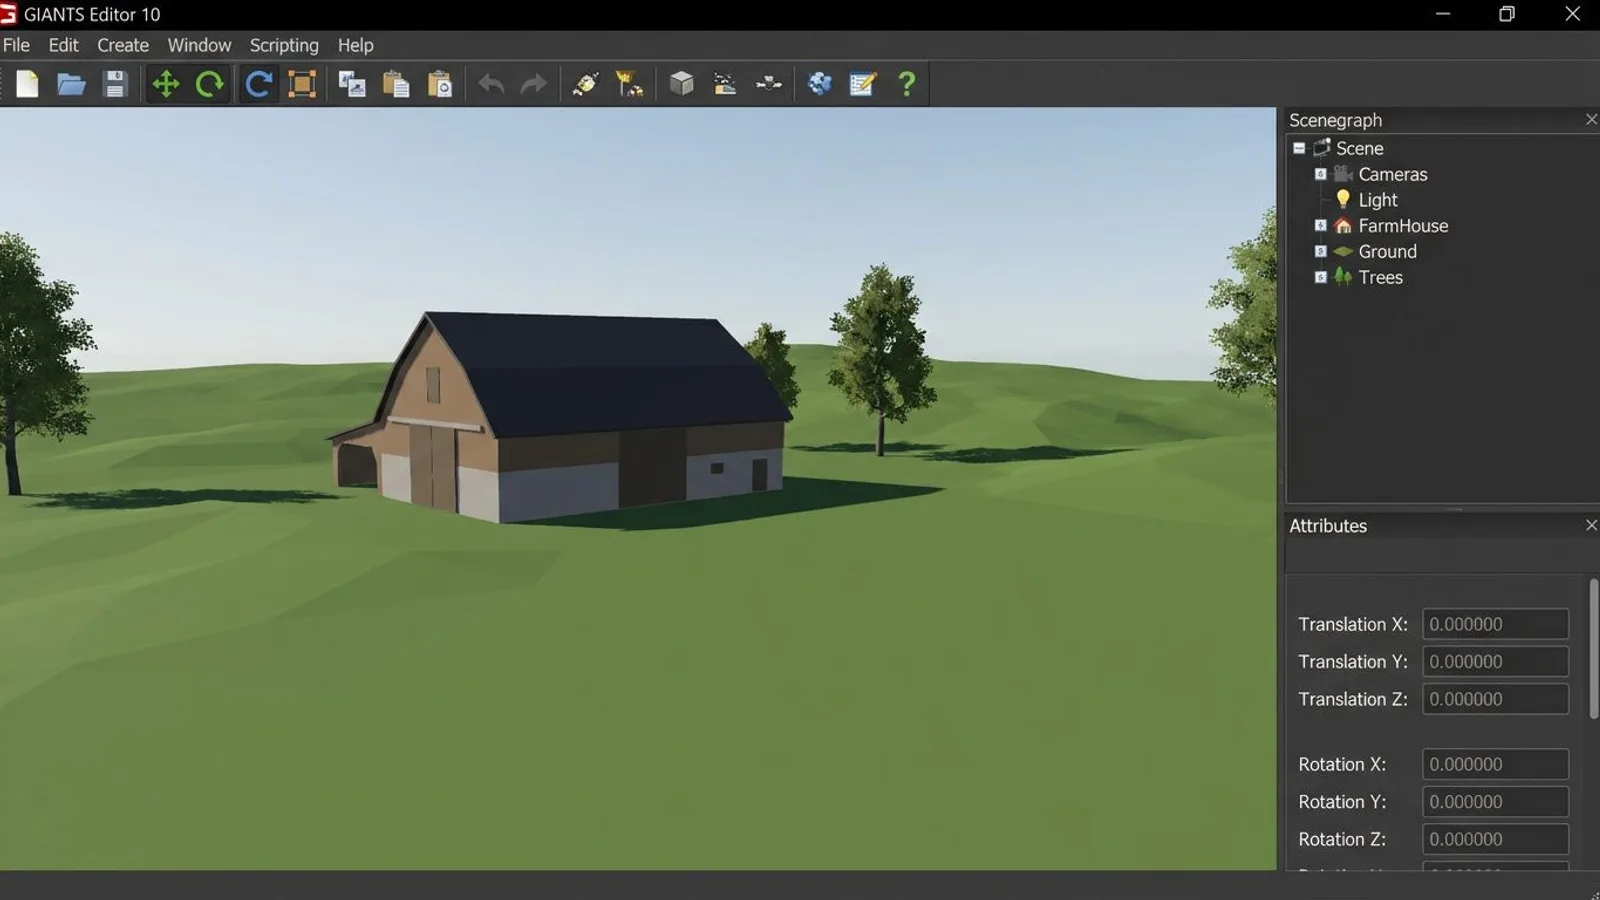Click the toolbar icon right of terrain icon
1600x900 pixels.
[x=769, y=84]
